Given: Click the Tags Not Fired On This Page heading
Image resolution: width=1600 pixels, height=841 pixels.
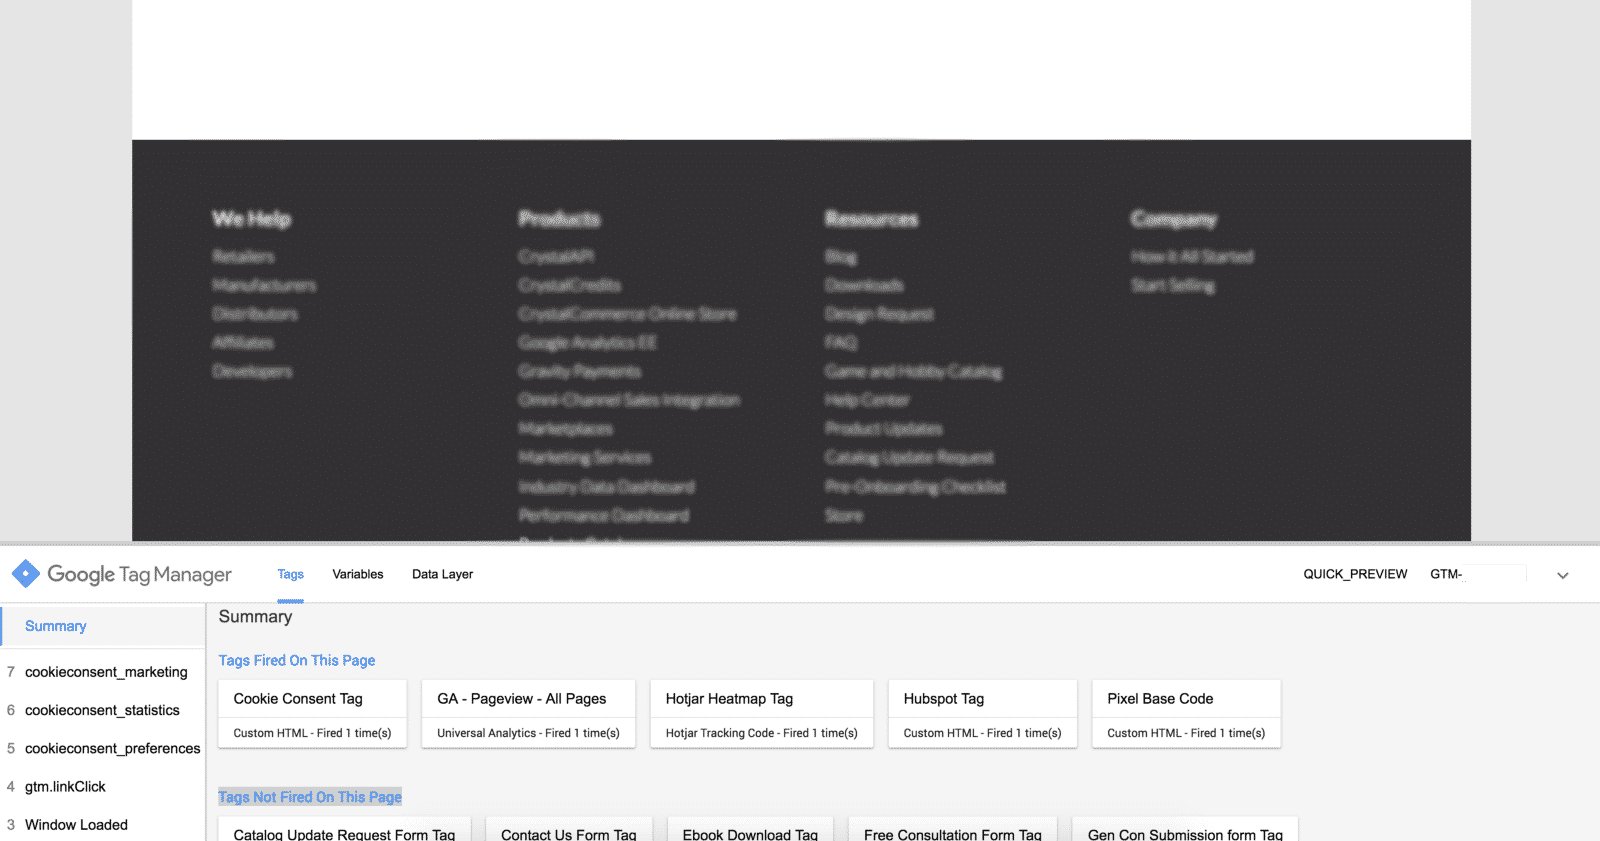Looking at the screenshot, I should (310, 797).
